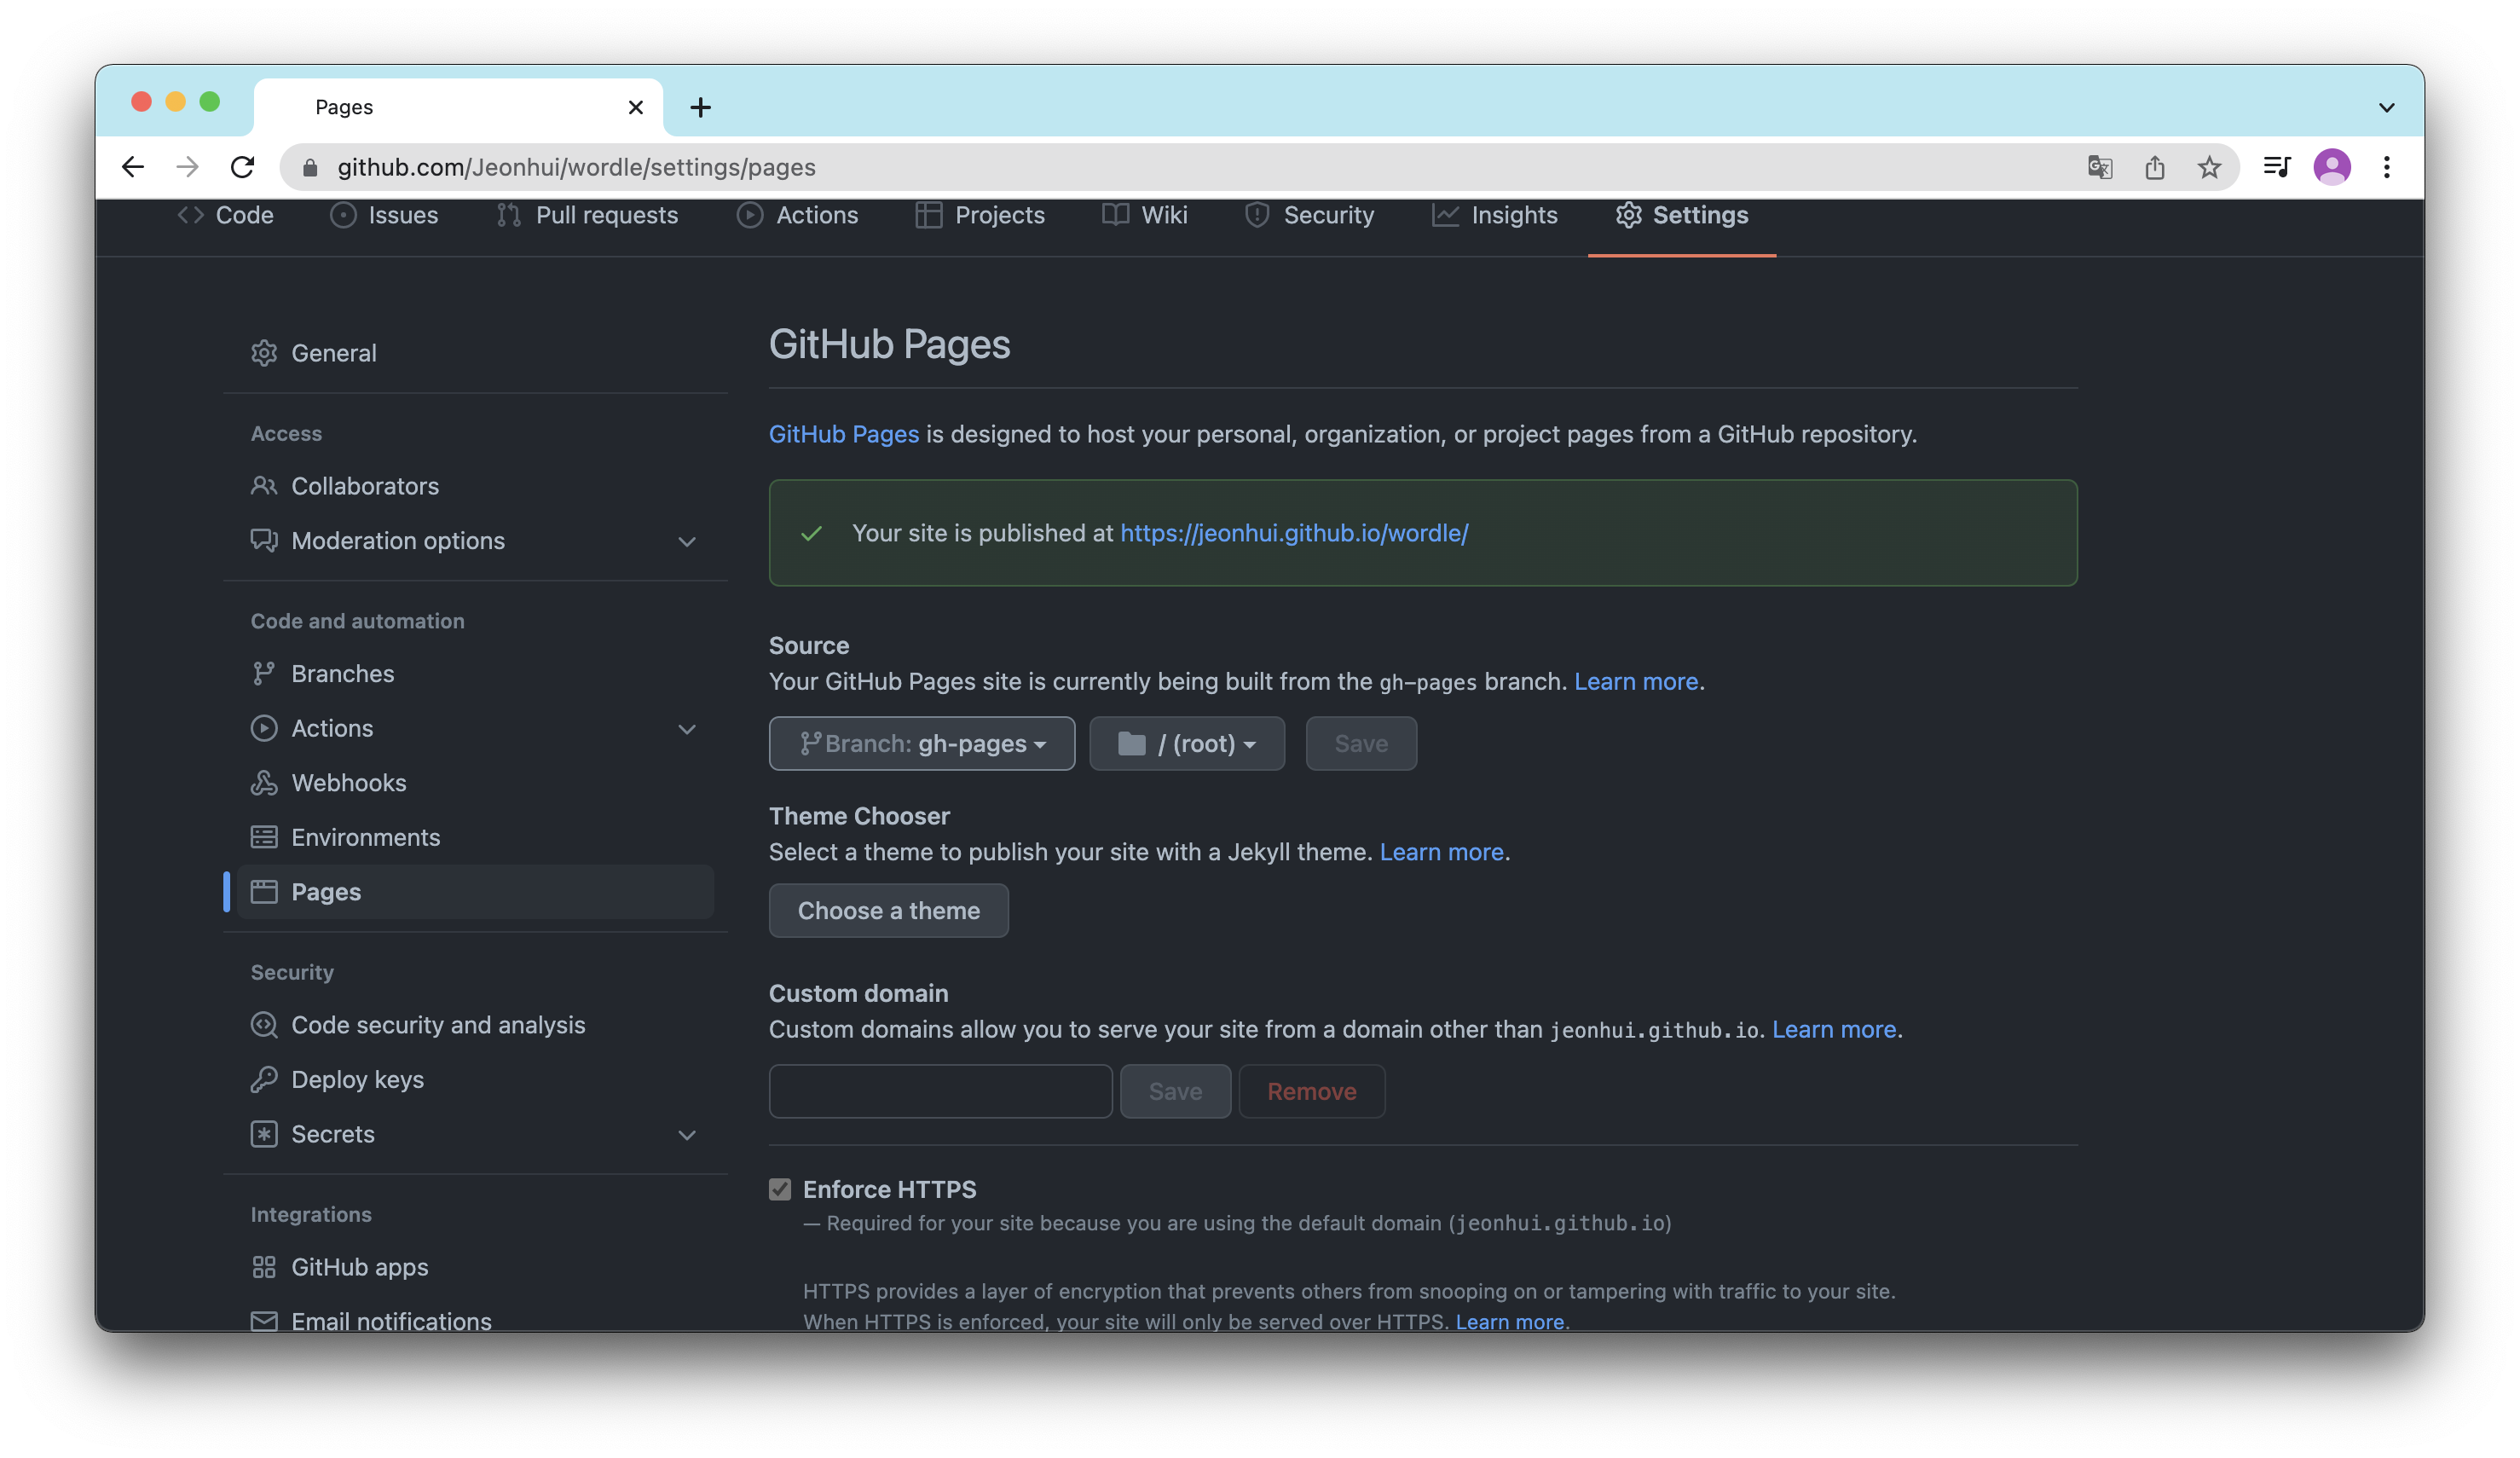Click the Custom domain text field
The height and width of the screenshot is (1458, 2520).
[x=940, y=1091]
